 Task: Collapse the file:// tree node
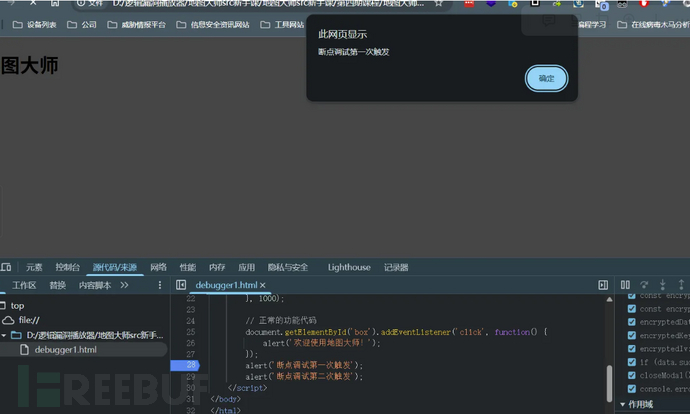(6, 320)
